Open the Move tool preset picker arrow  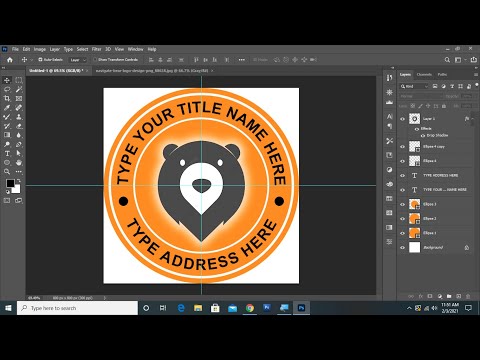coord(32,60)
